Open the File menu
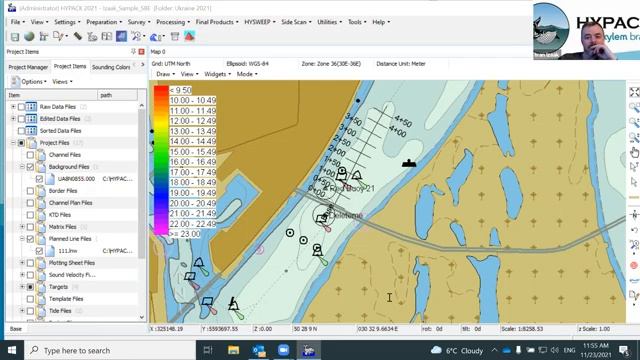This screenshot has height=360, width=640. click(x=18, y=22)
